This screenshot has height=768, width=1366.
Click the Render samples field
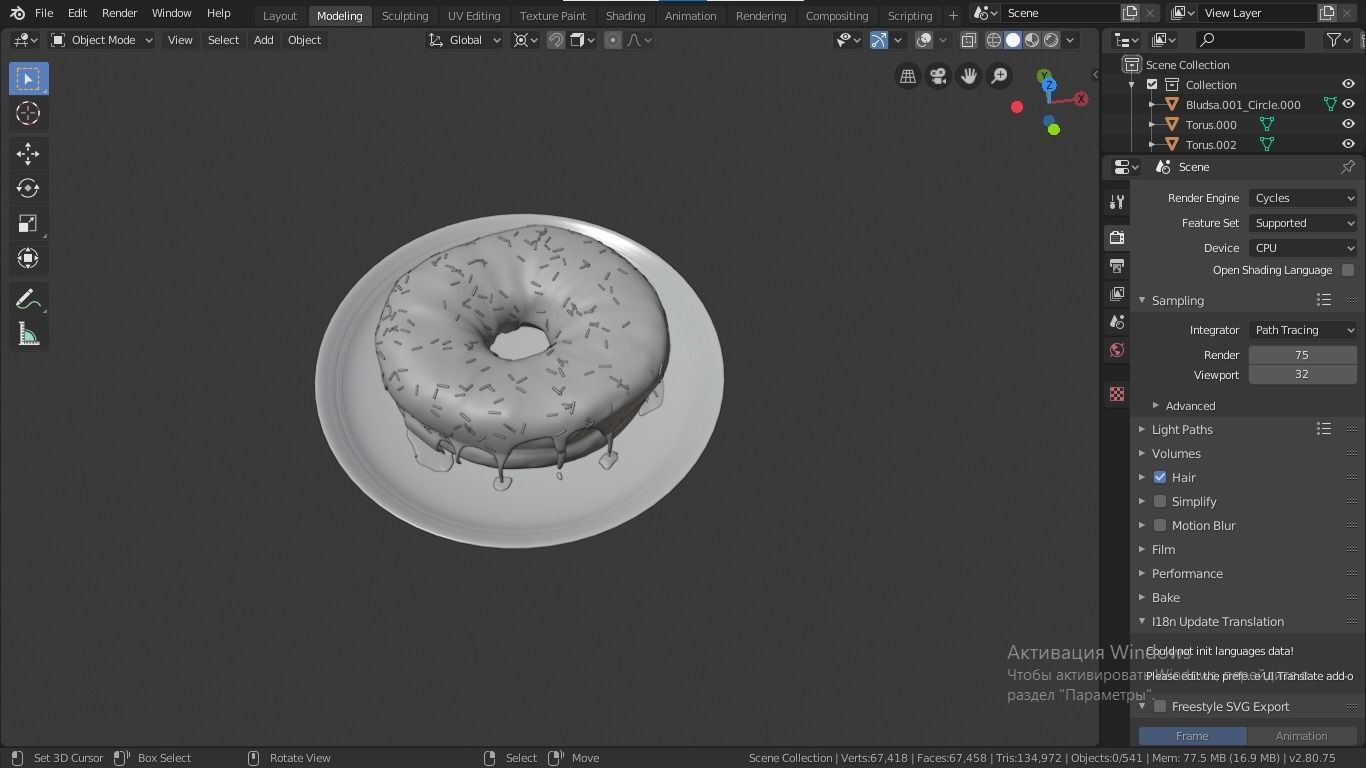point(1303,355)
